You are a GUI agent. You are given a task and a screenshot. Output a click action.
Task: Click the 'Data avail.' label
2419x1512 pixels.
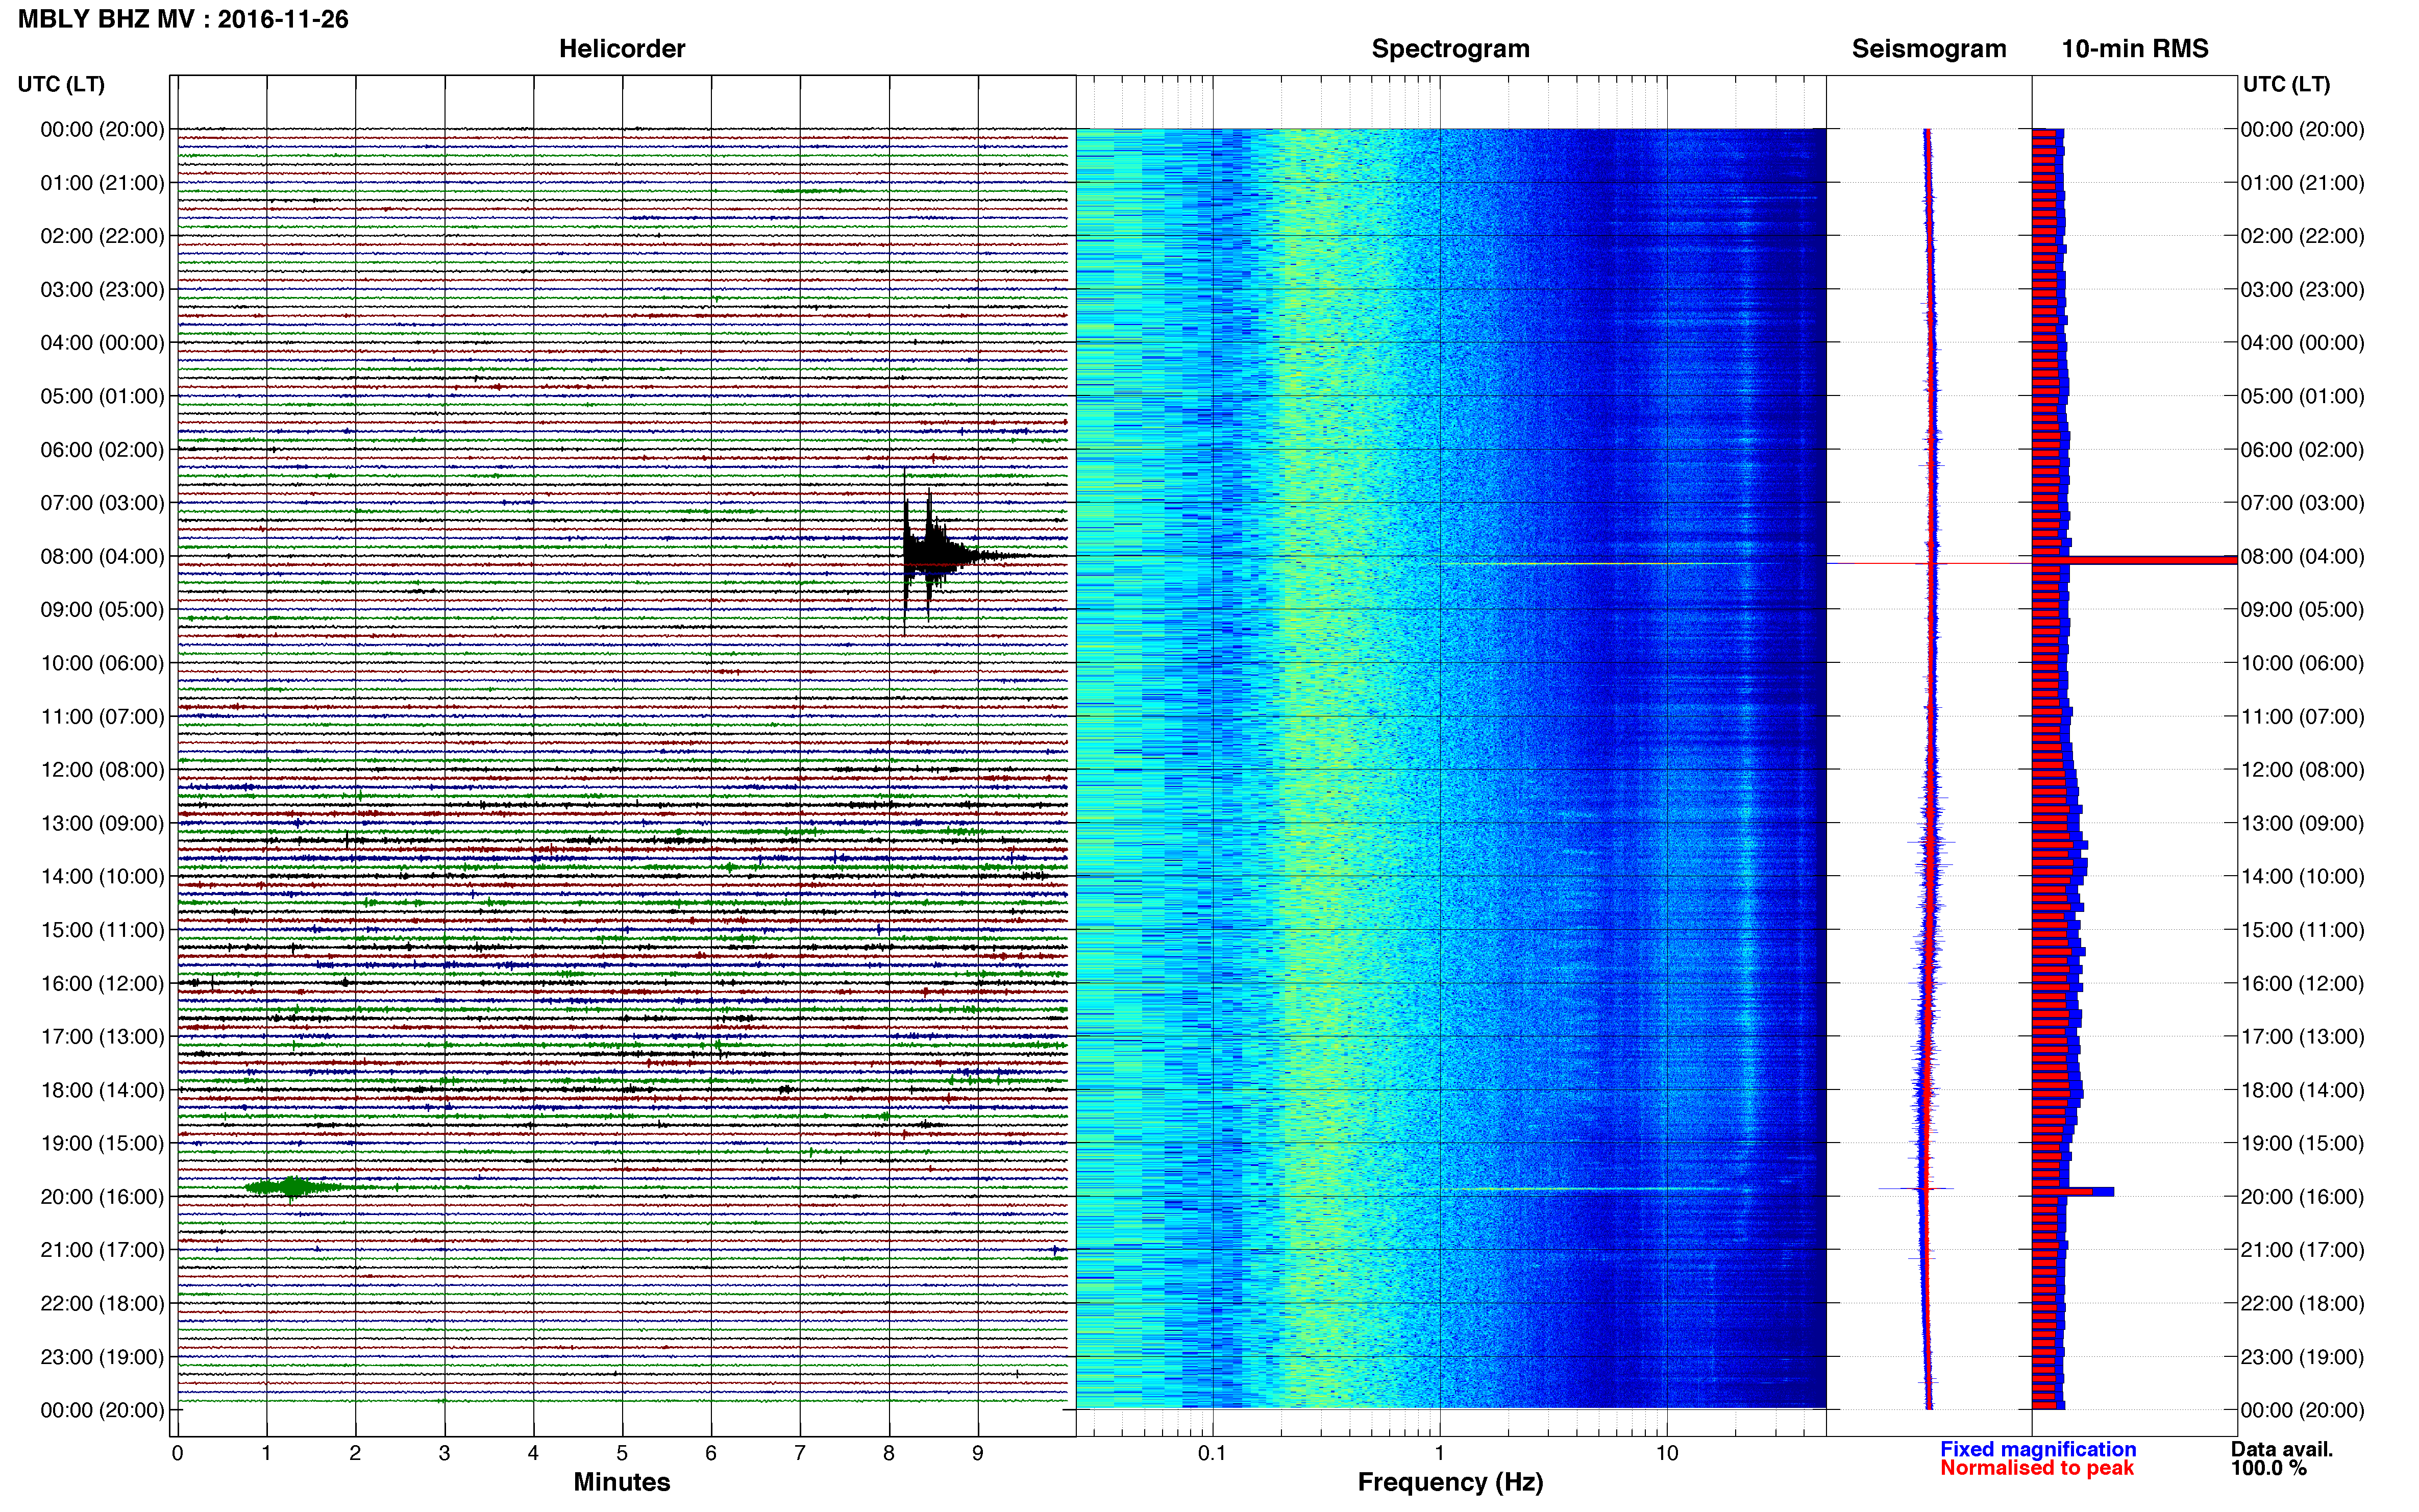[2282, 1449]
